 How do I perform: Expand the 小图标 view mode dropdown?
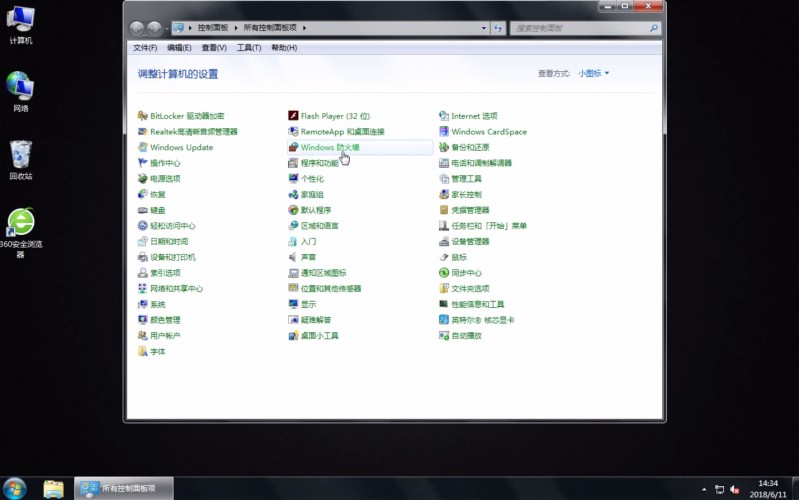pyautogui.click(x=594, y=73)
